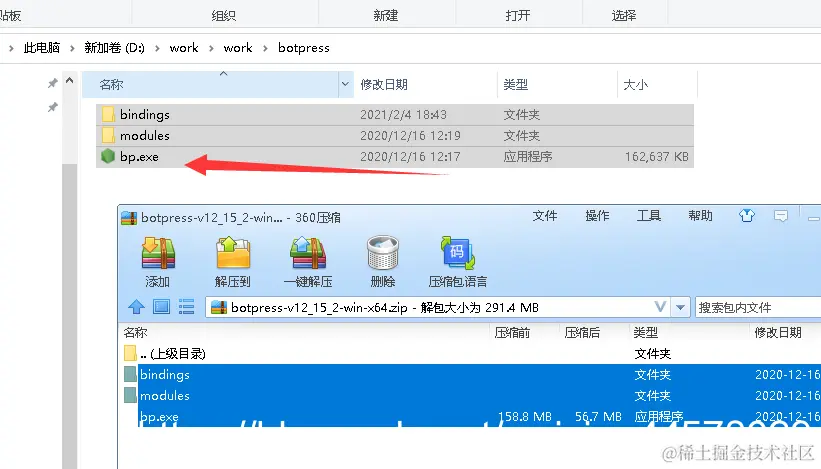Click the 删除 trash bin icon
The width and height of the screenshot is (821, 469).
tap(383, 253)
